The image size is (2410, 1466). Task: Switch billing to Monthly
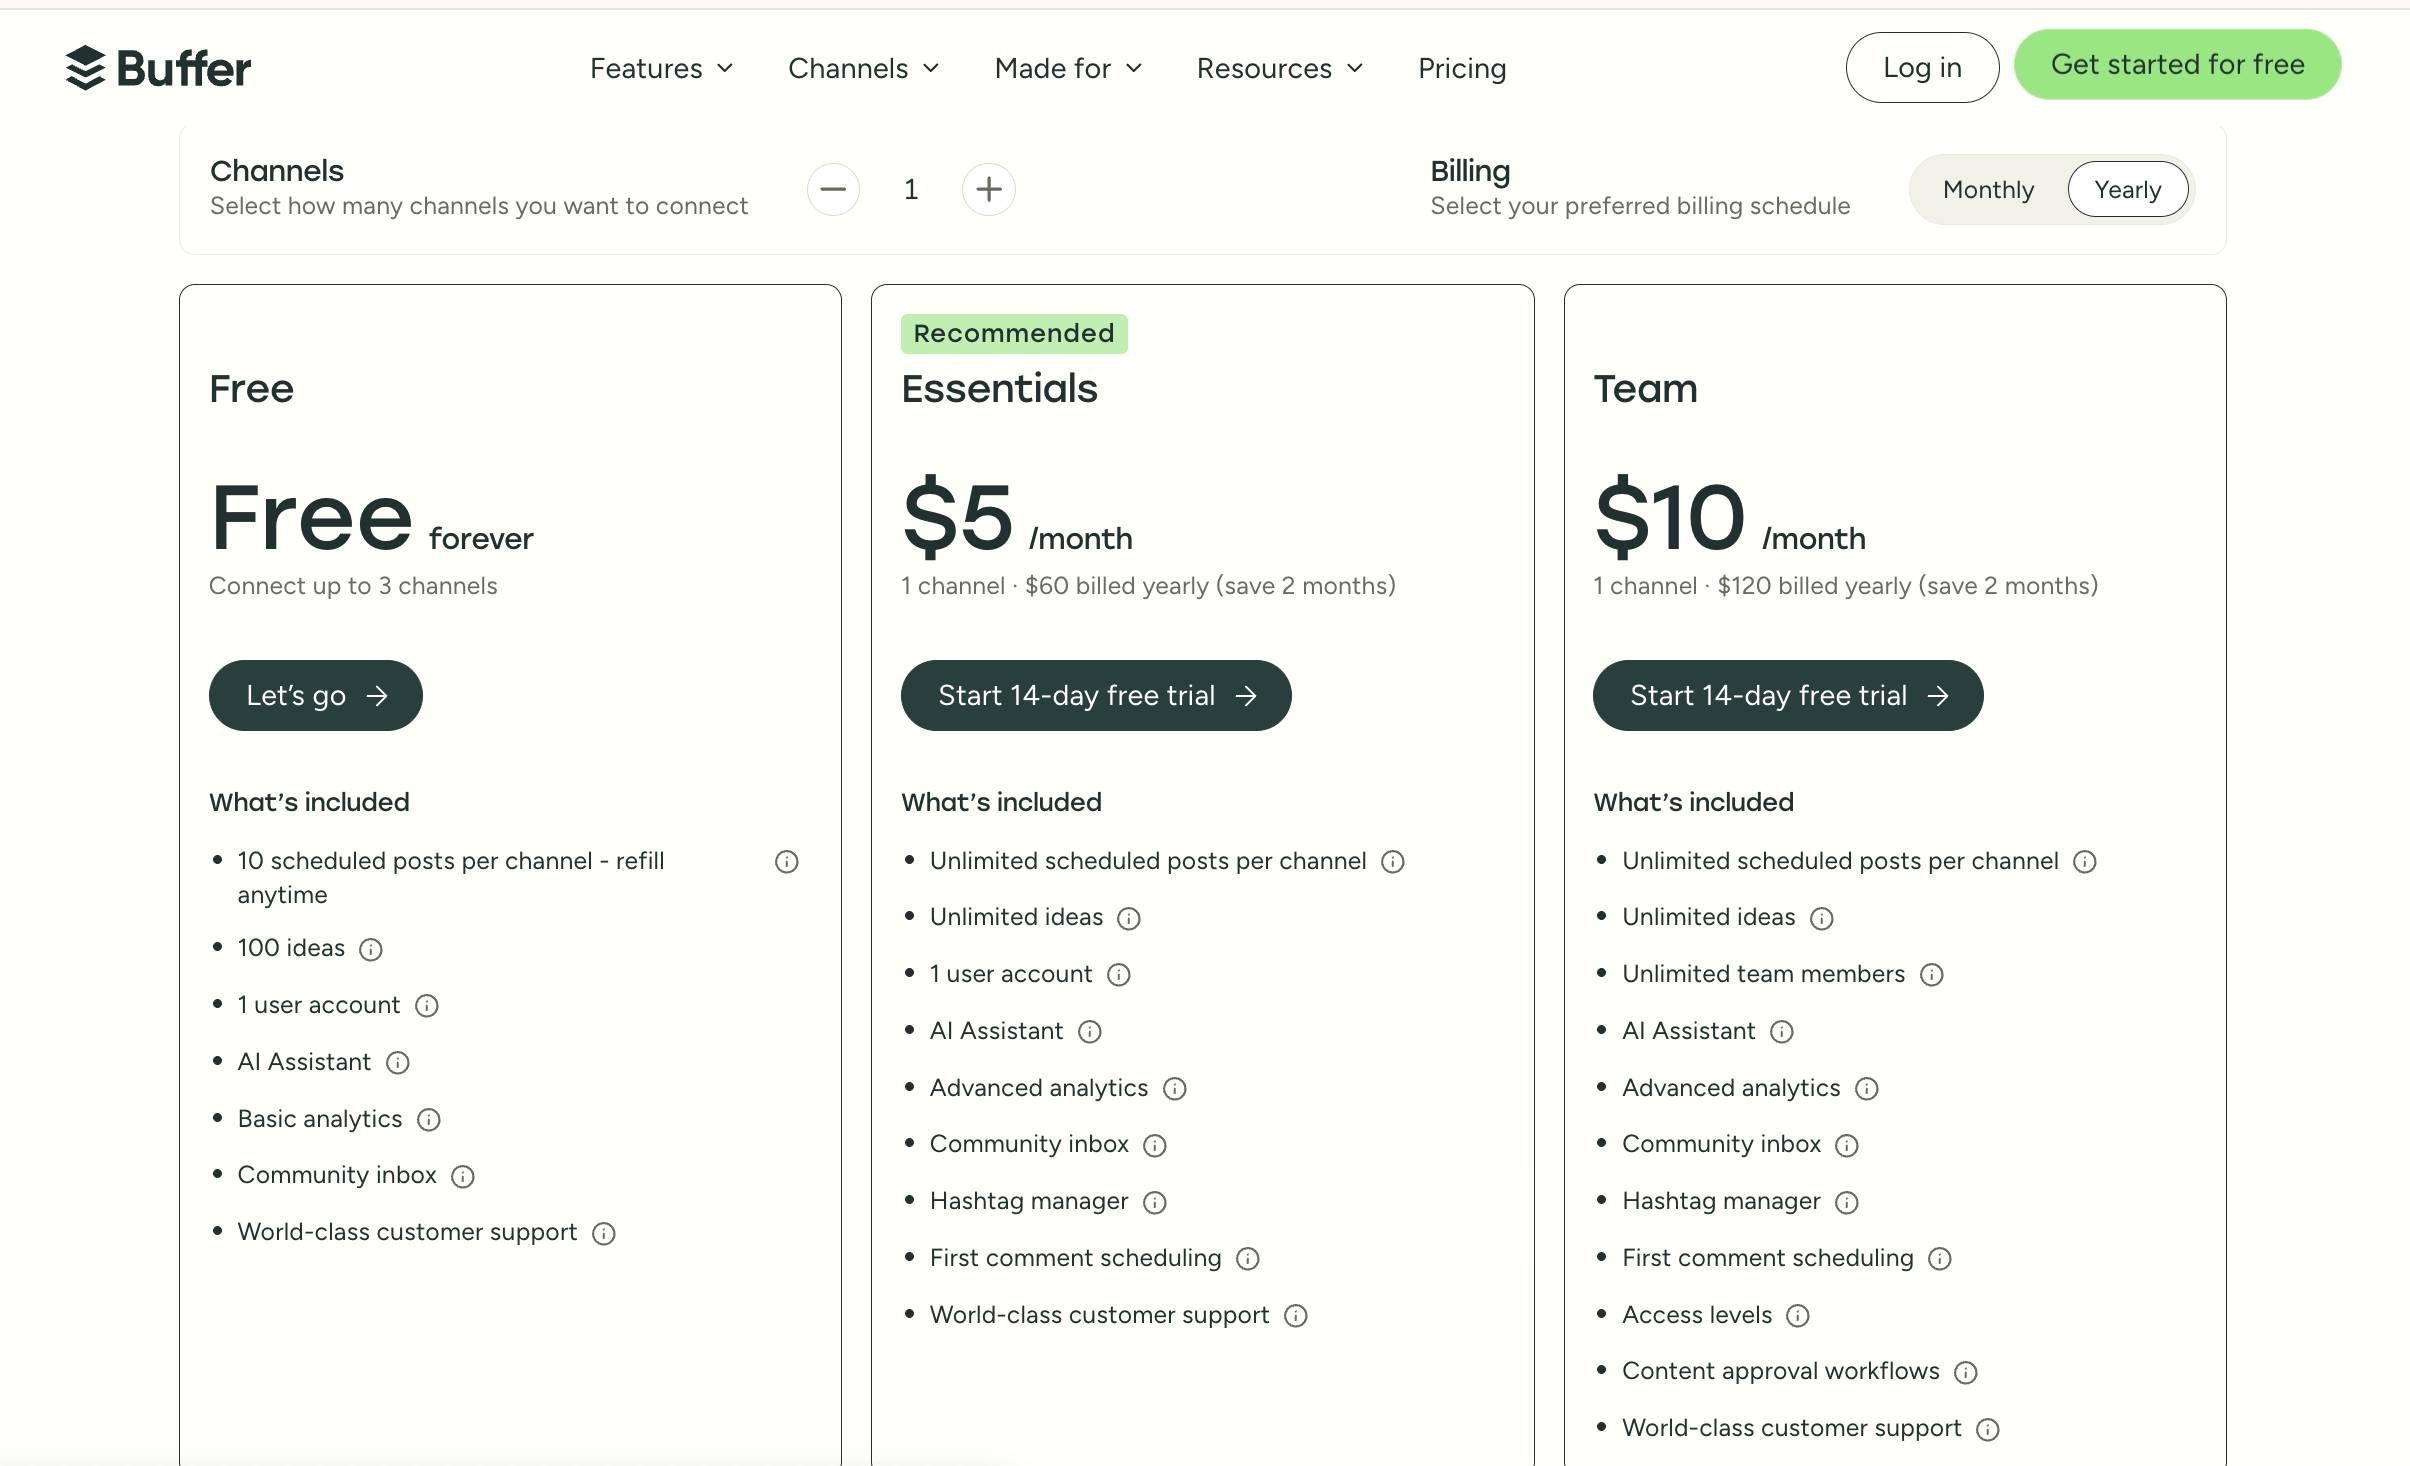point(1988,189)
